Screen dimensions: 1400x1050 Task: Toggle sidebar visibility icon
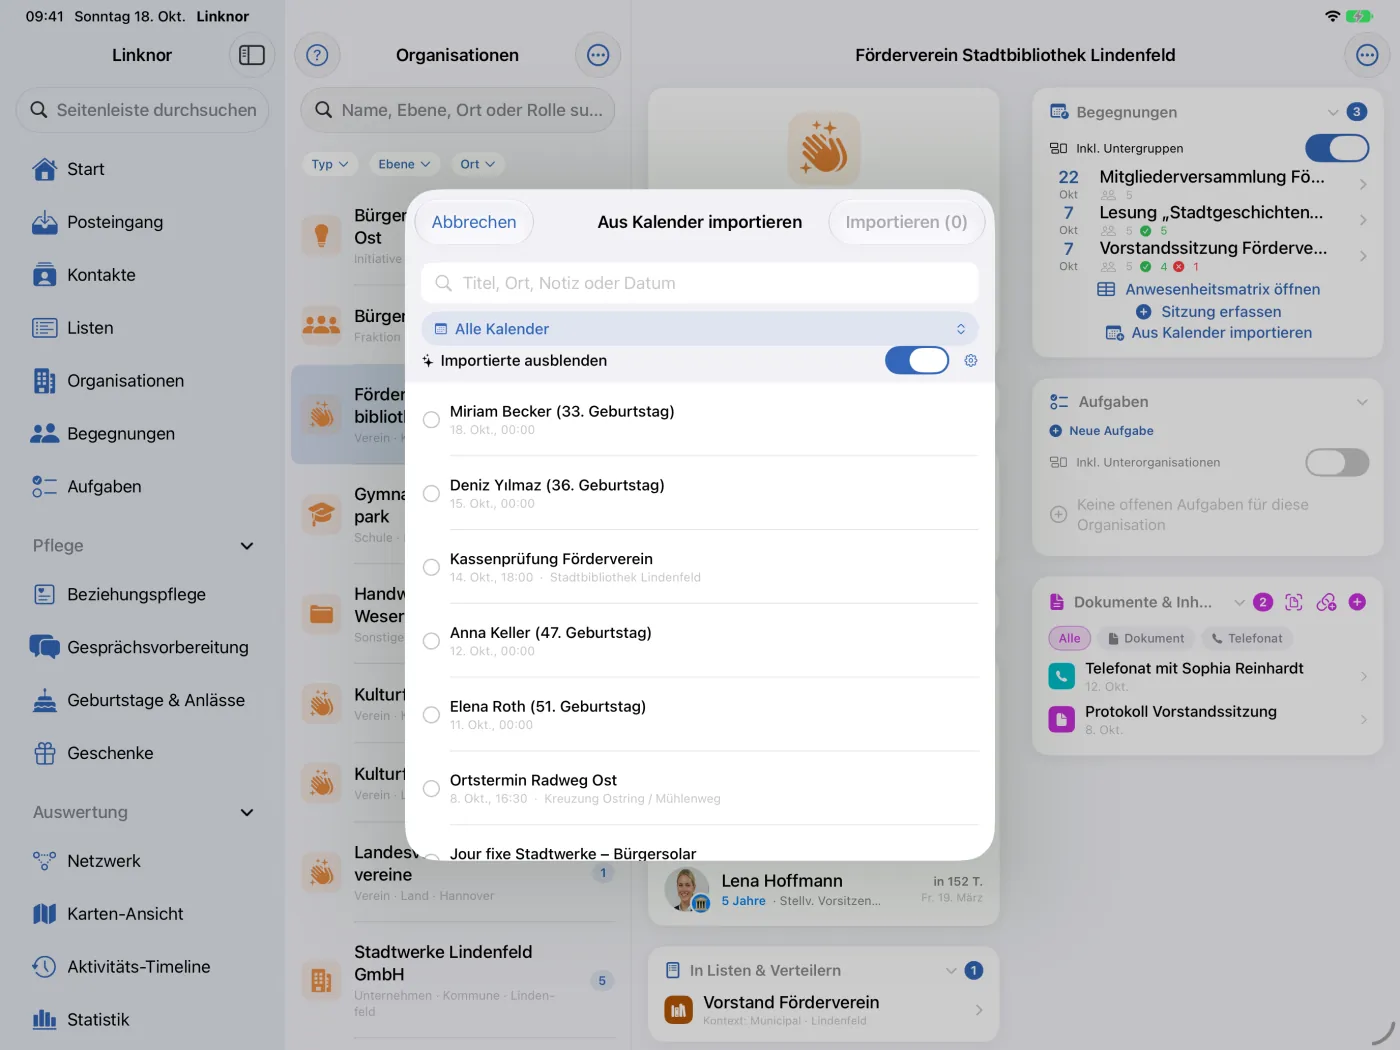(252, 55)
